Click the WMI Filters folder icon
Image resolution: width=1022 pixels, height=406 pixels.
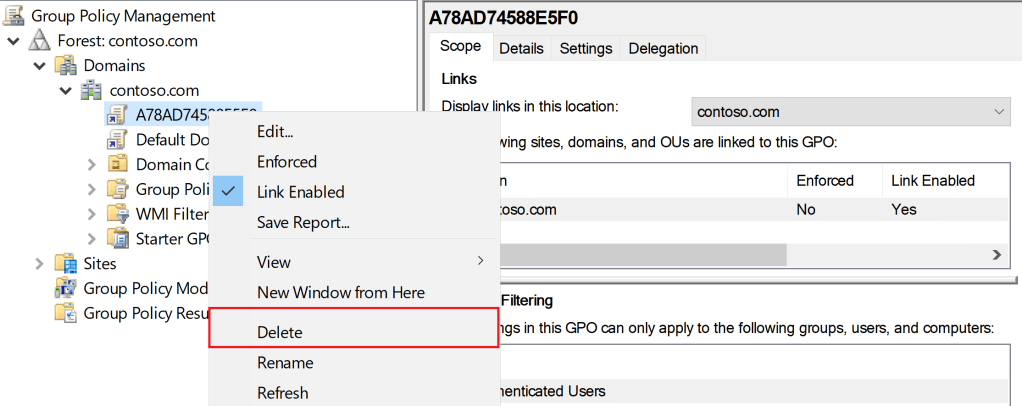[x=118, y=213]
